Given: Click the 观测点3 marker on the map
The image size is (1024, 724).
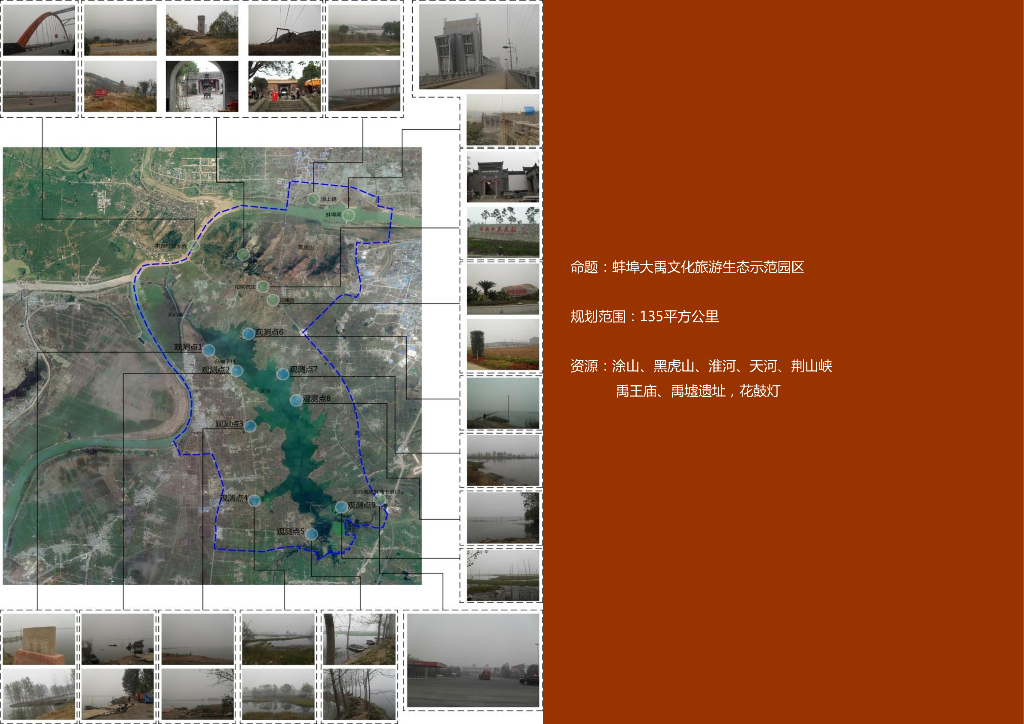Looking at the screenshot, I should [250, 426].
